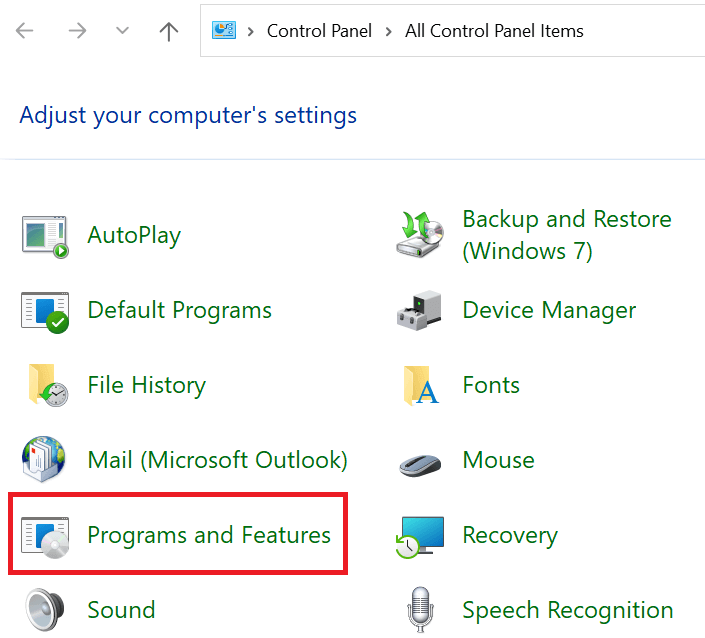Click the AutoPlay icon
This screenshot has width=705, height=638.
point(45,236)
